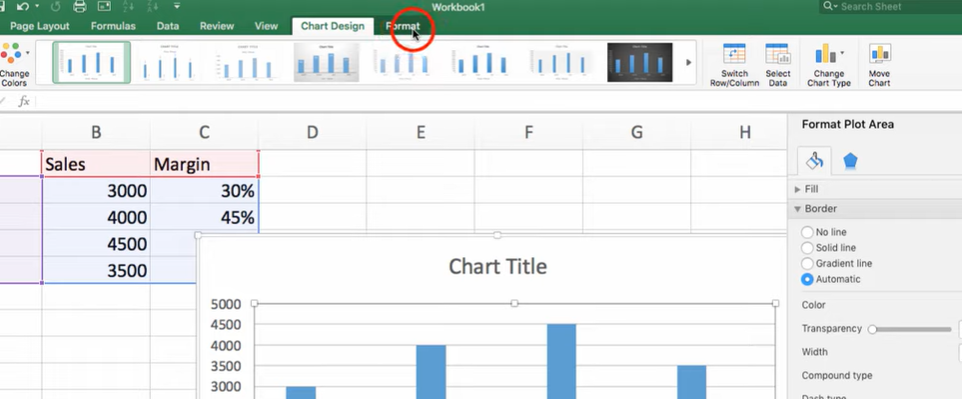
Task: Click the fx insert function icon
Action: pos(24,101)
